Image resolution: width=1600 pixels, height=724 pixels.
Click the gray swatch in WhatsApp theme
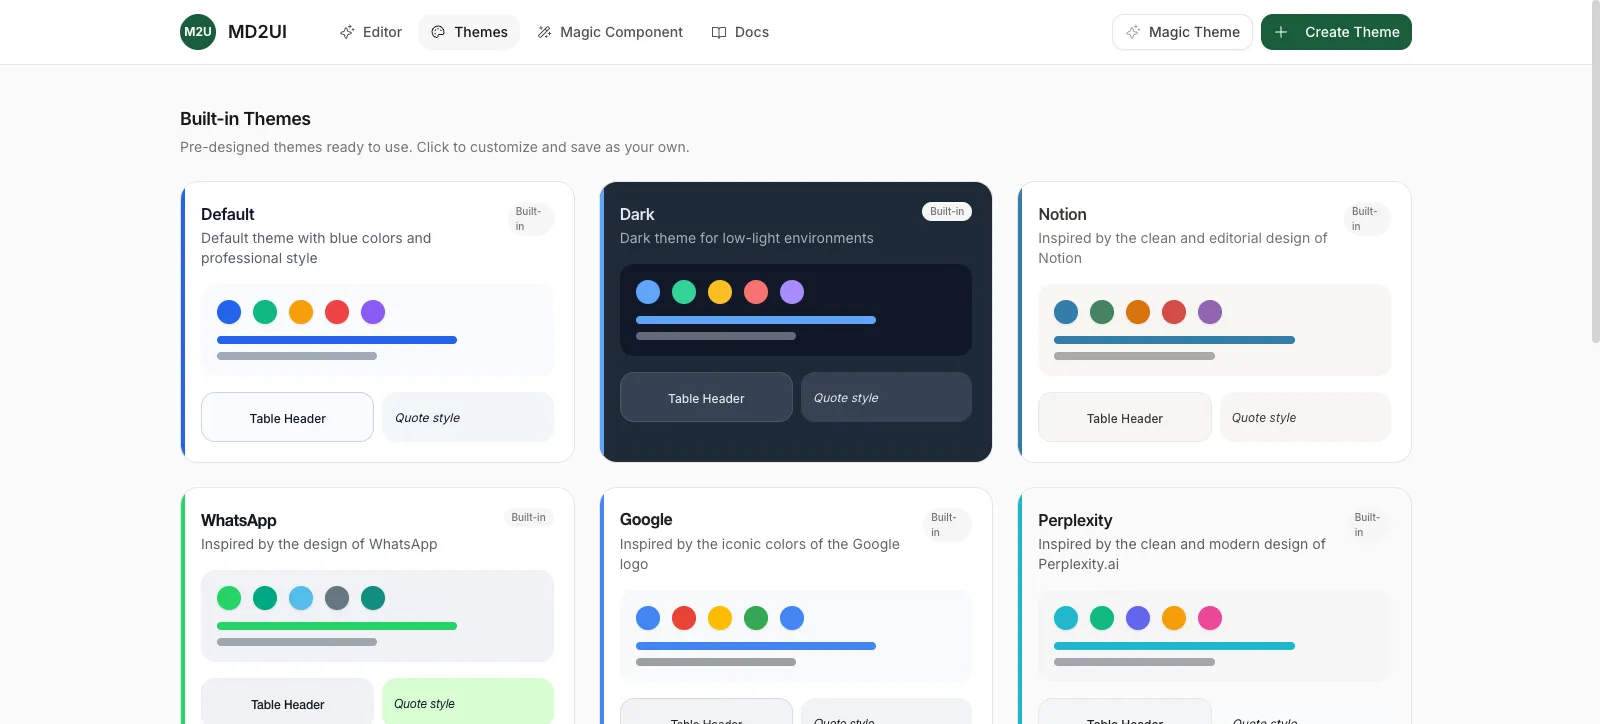[x=337, y=598]
